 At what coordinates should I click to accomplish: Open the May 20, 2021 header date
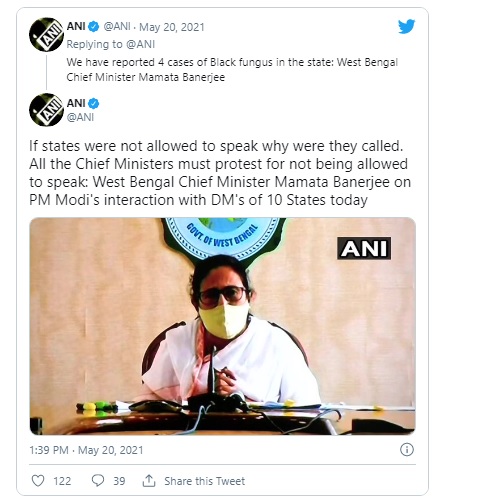click(x=172, y=27)
